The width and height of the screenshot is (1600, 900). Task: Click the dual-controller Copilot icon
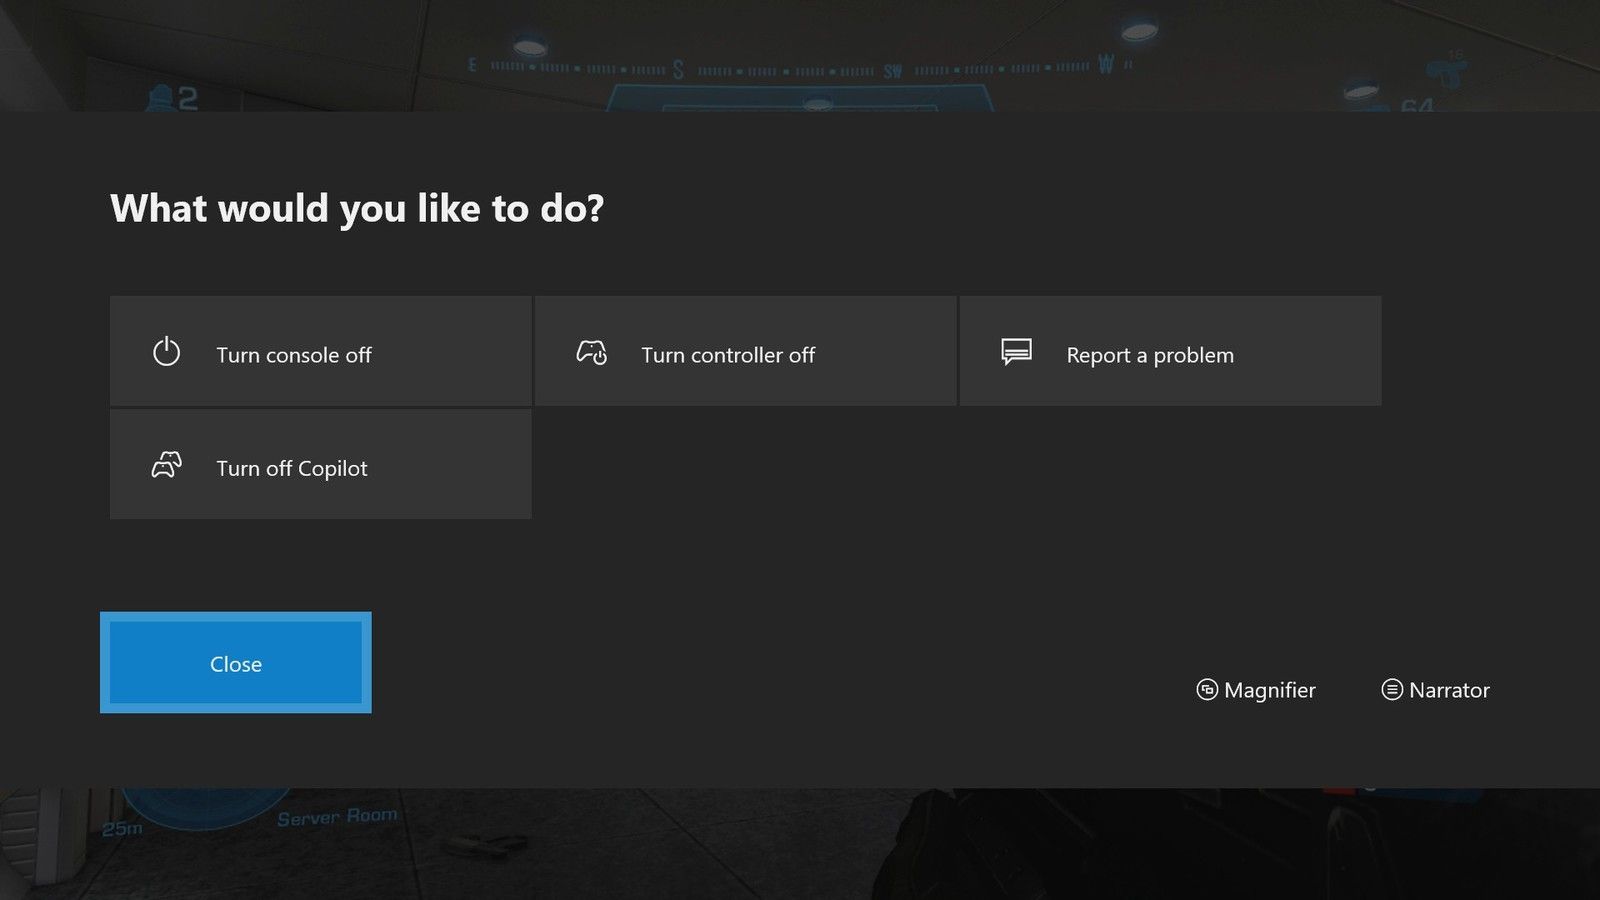pos(166,465)
